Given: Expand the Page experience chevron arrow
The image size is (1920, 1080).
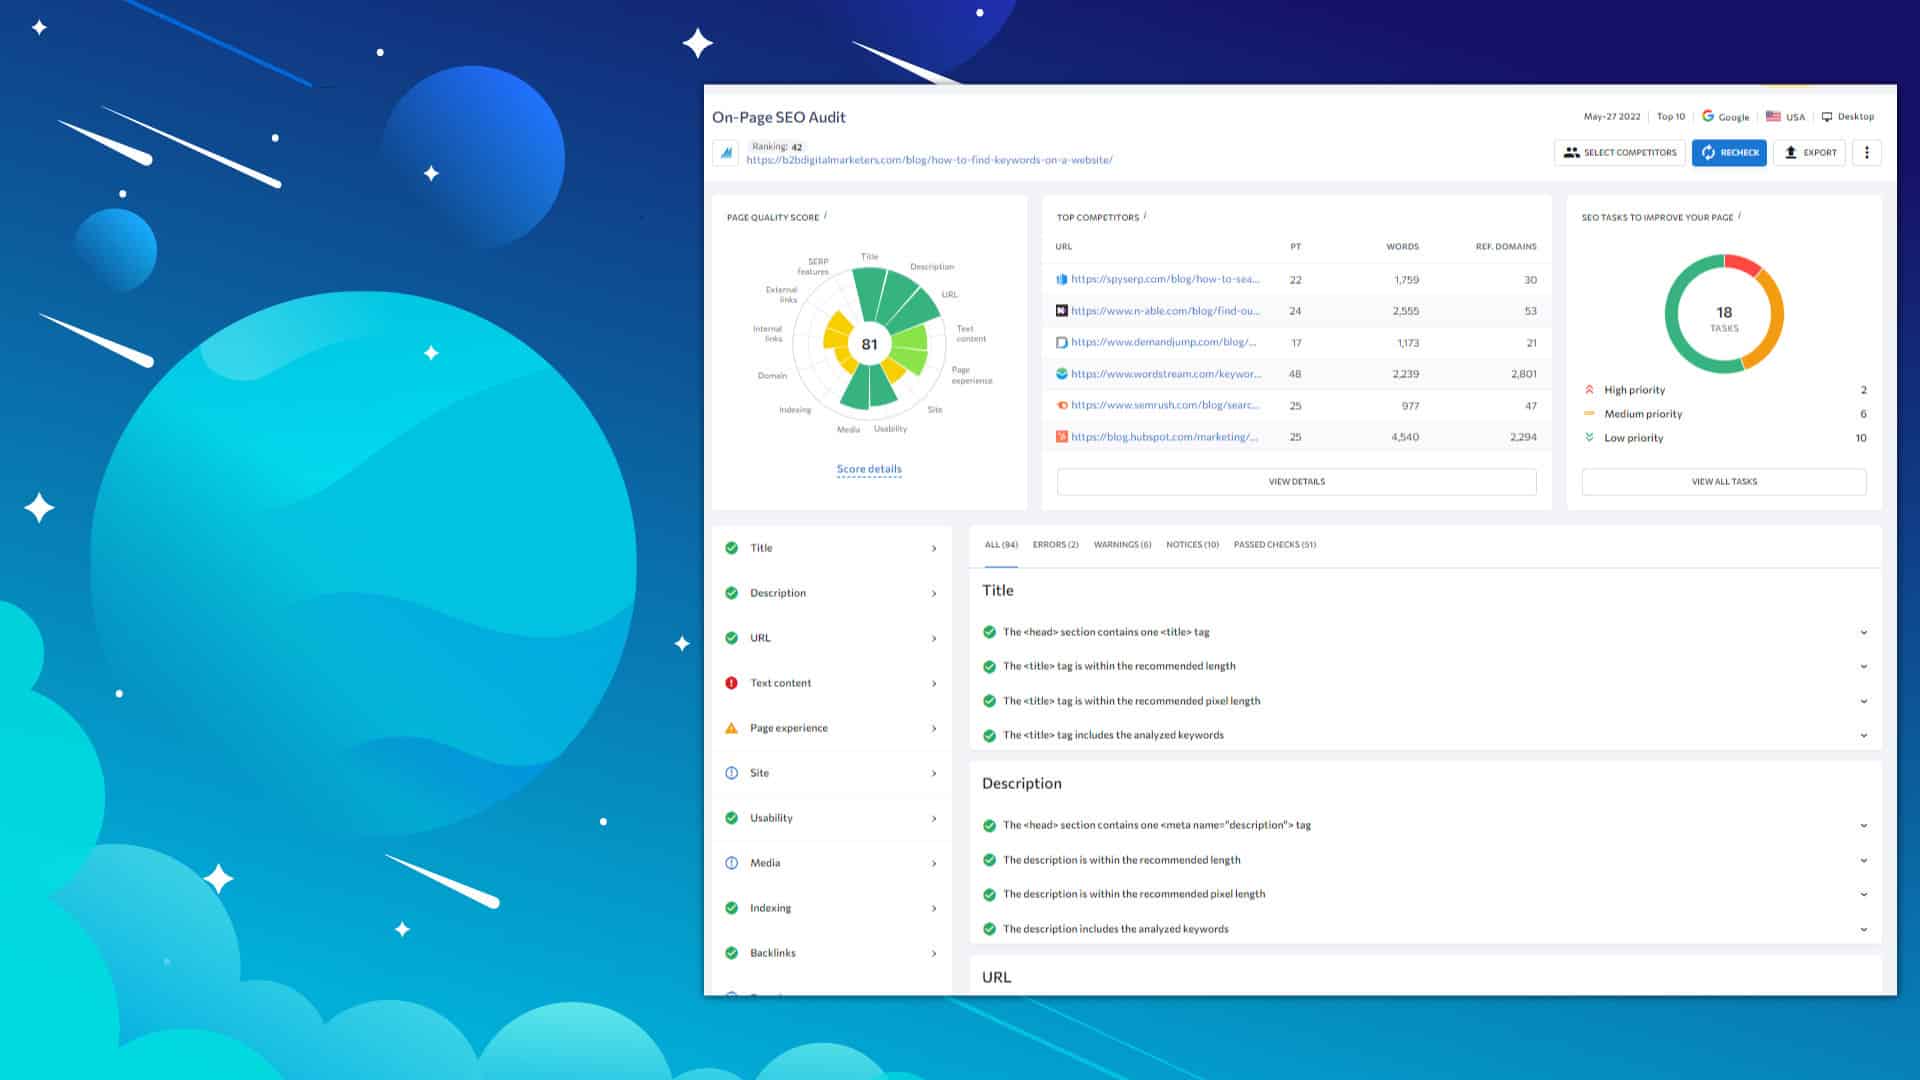Looking at the screenshot, I should point(934,729).
